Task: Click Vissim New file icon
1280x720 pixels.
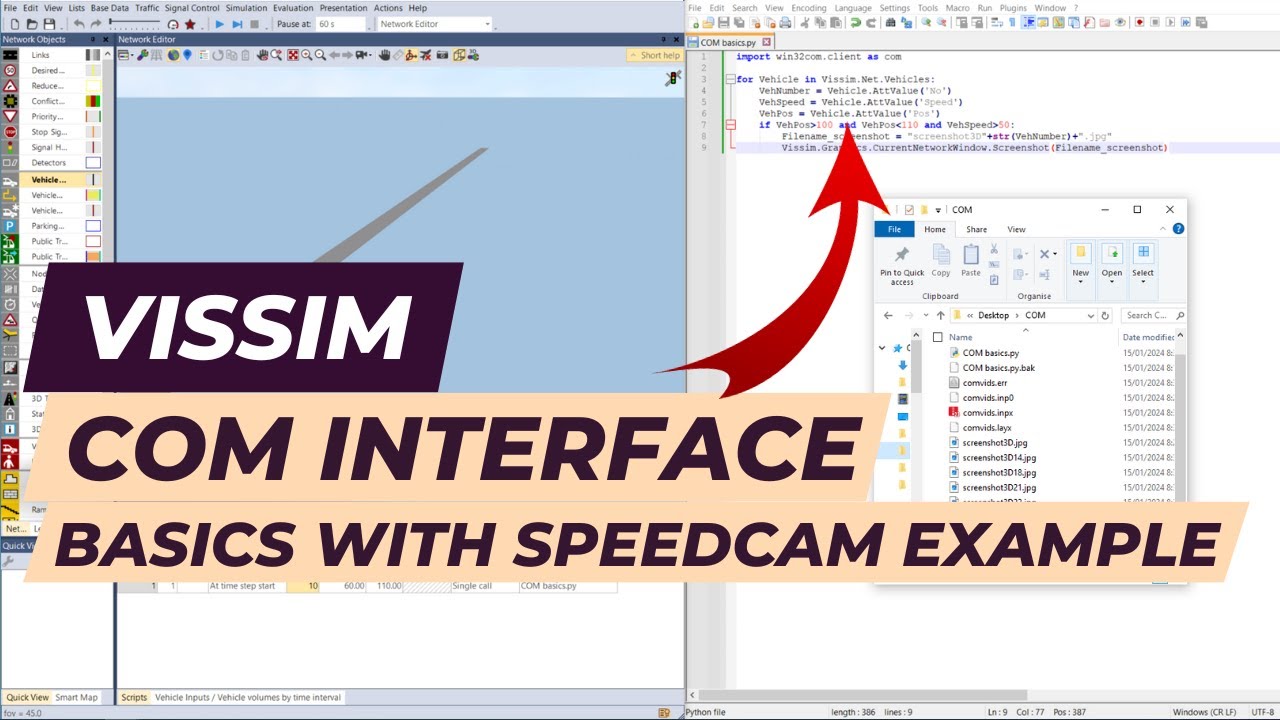Action: [x=15, y=24]
